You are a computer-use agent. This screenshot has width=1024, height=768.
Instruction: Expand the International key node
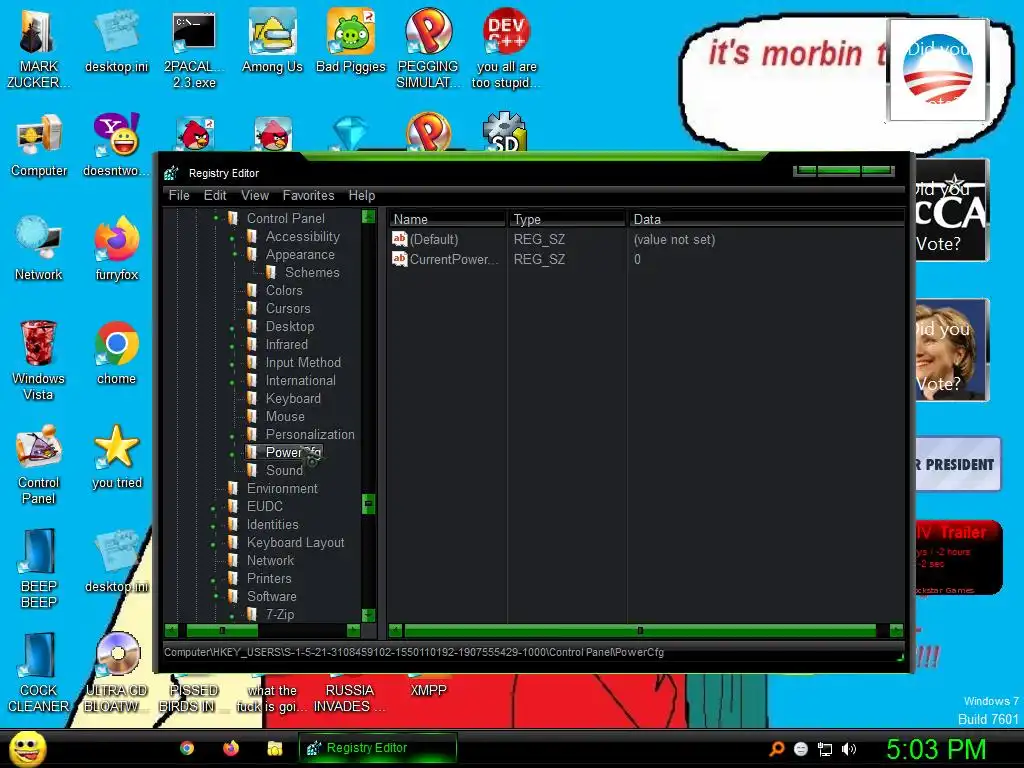(232, 381)
